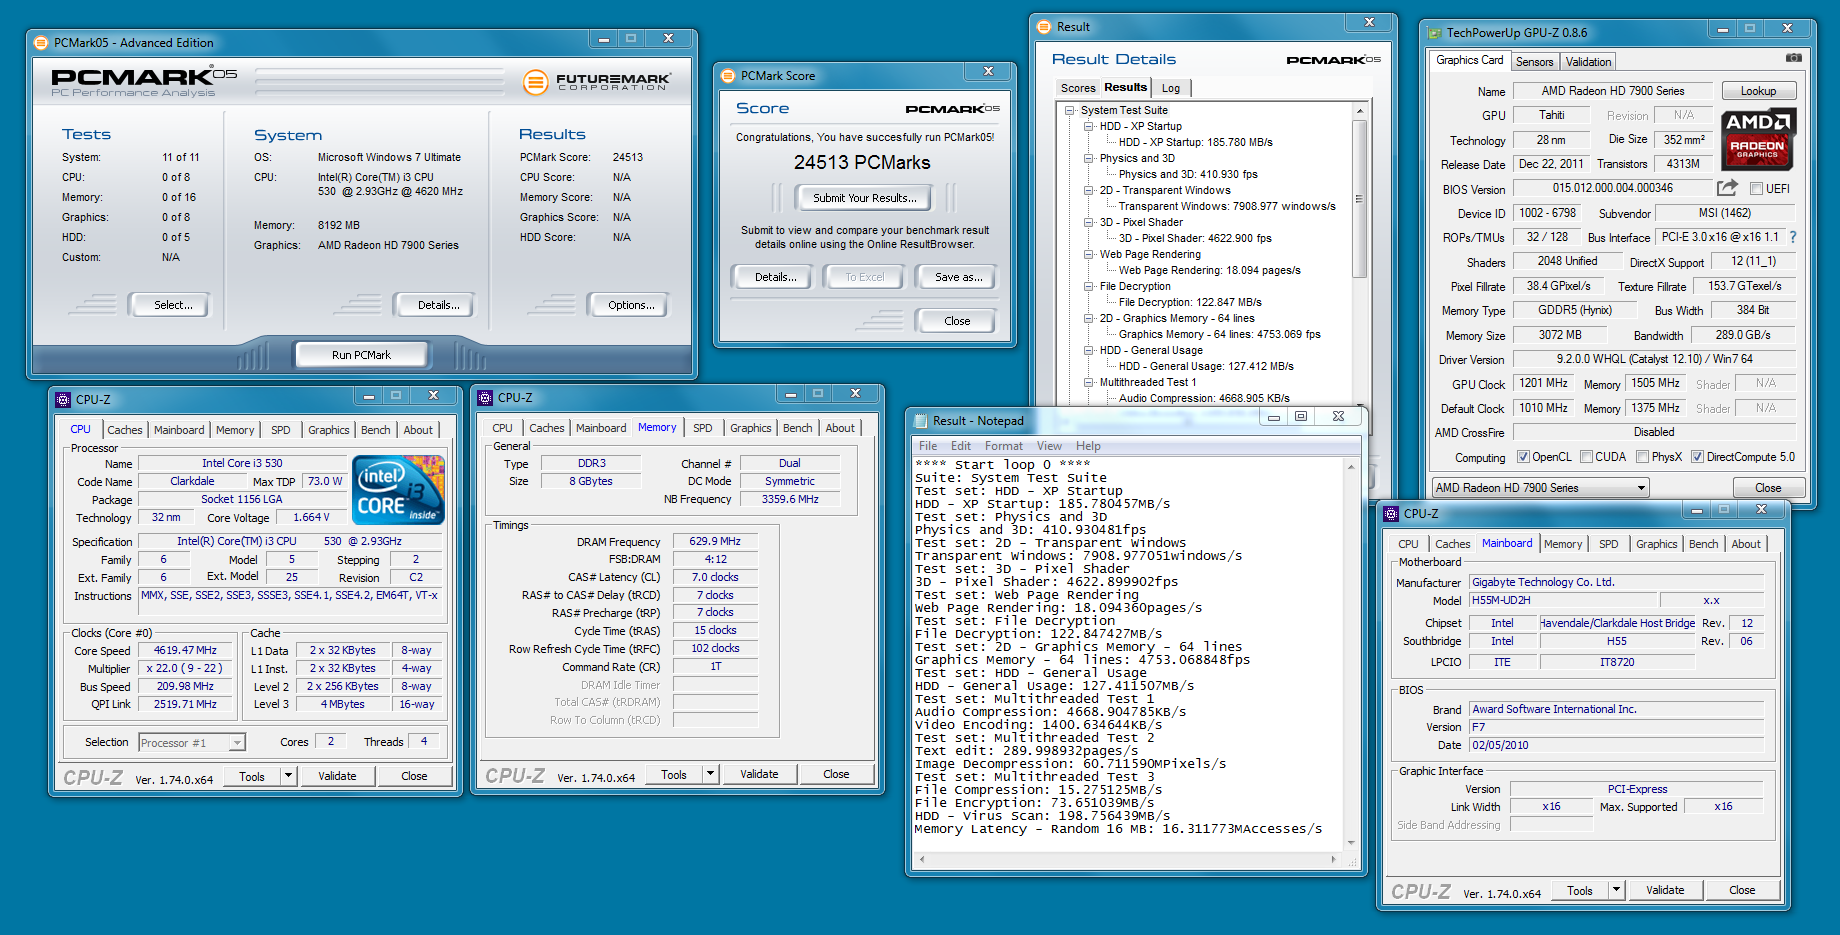Toggle the OpenCL checkbox
Viewport: 1840px width, 935px height.
[1523, 457]
